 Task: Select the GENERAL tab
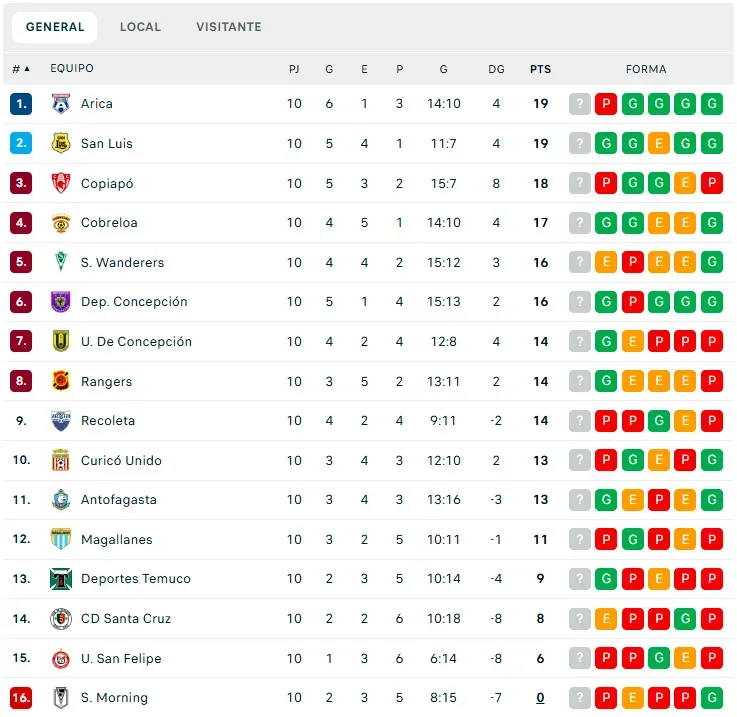coord(55,27)
